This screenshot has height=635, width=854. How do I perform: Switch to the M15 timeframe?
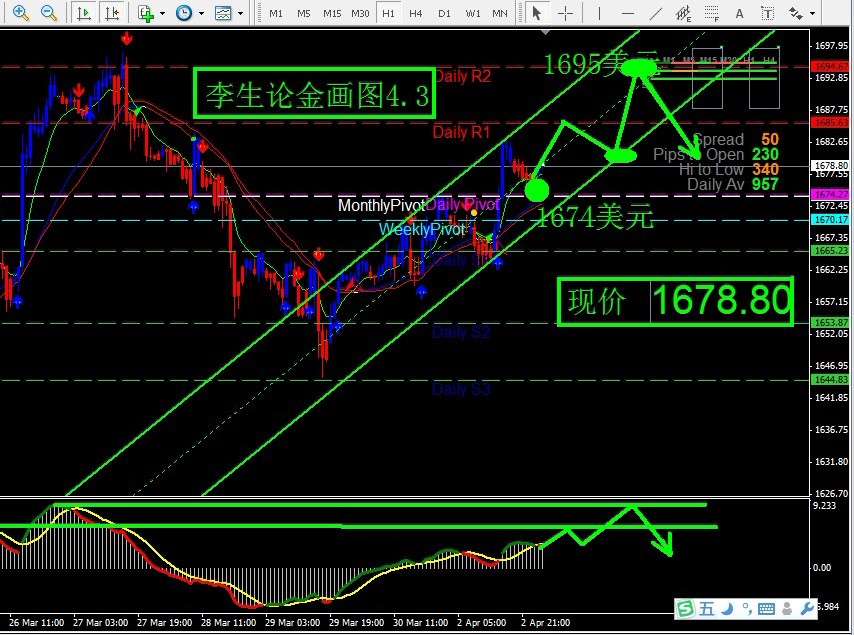click(x=332, y=13)
